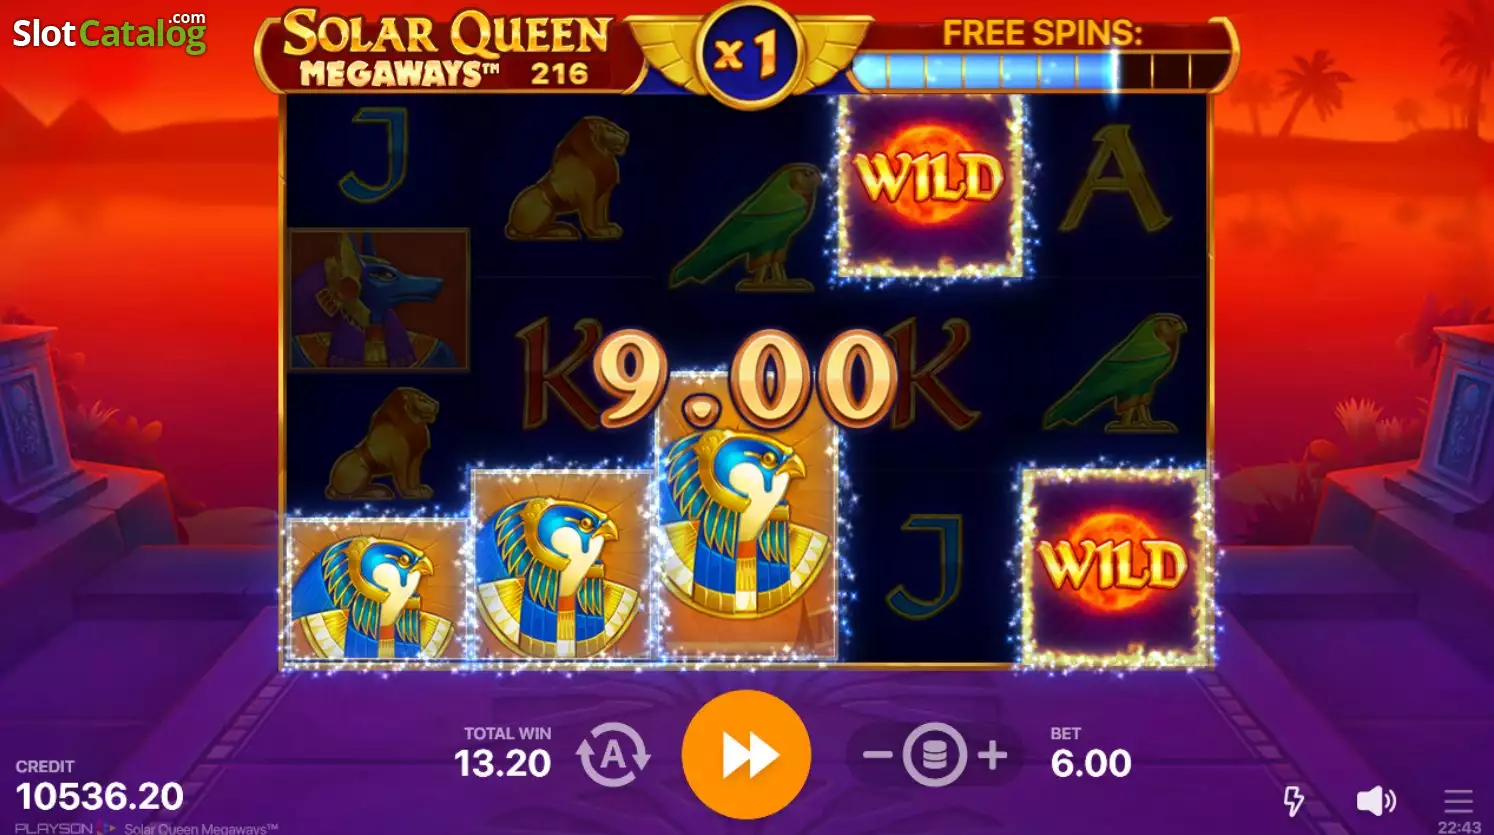Viewport: 1494px width, 835px height.
Task: Open the hamburger menu
Action: click(1458, 800)
